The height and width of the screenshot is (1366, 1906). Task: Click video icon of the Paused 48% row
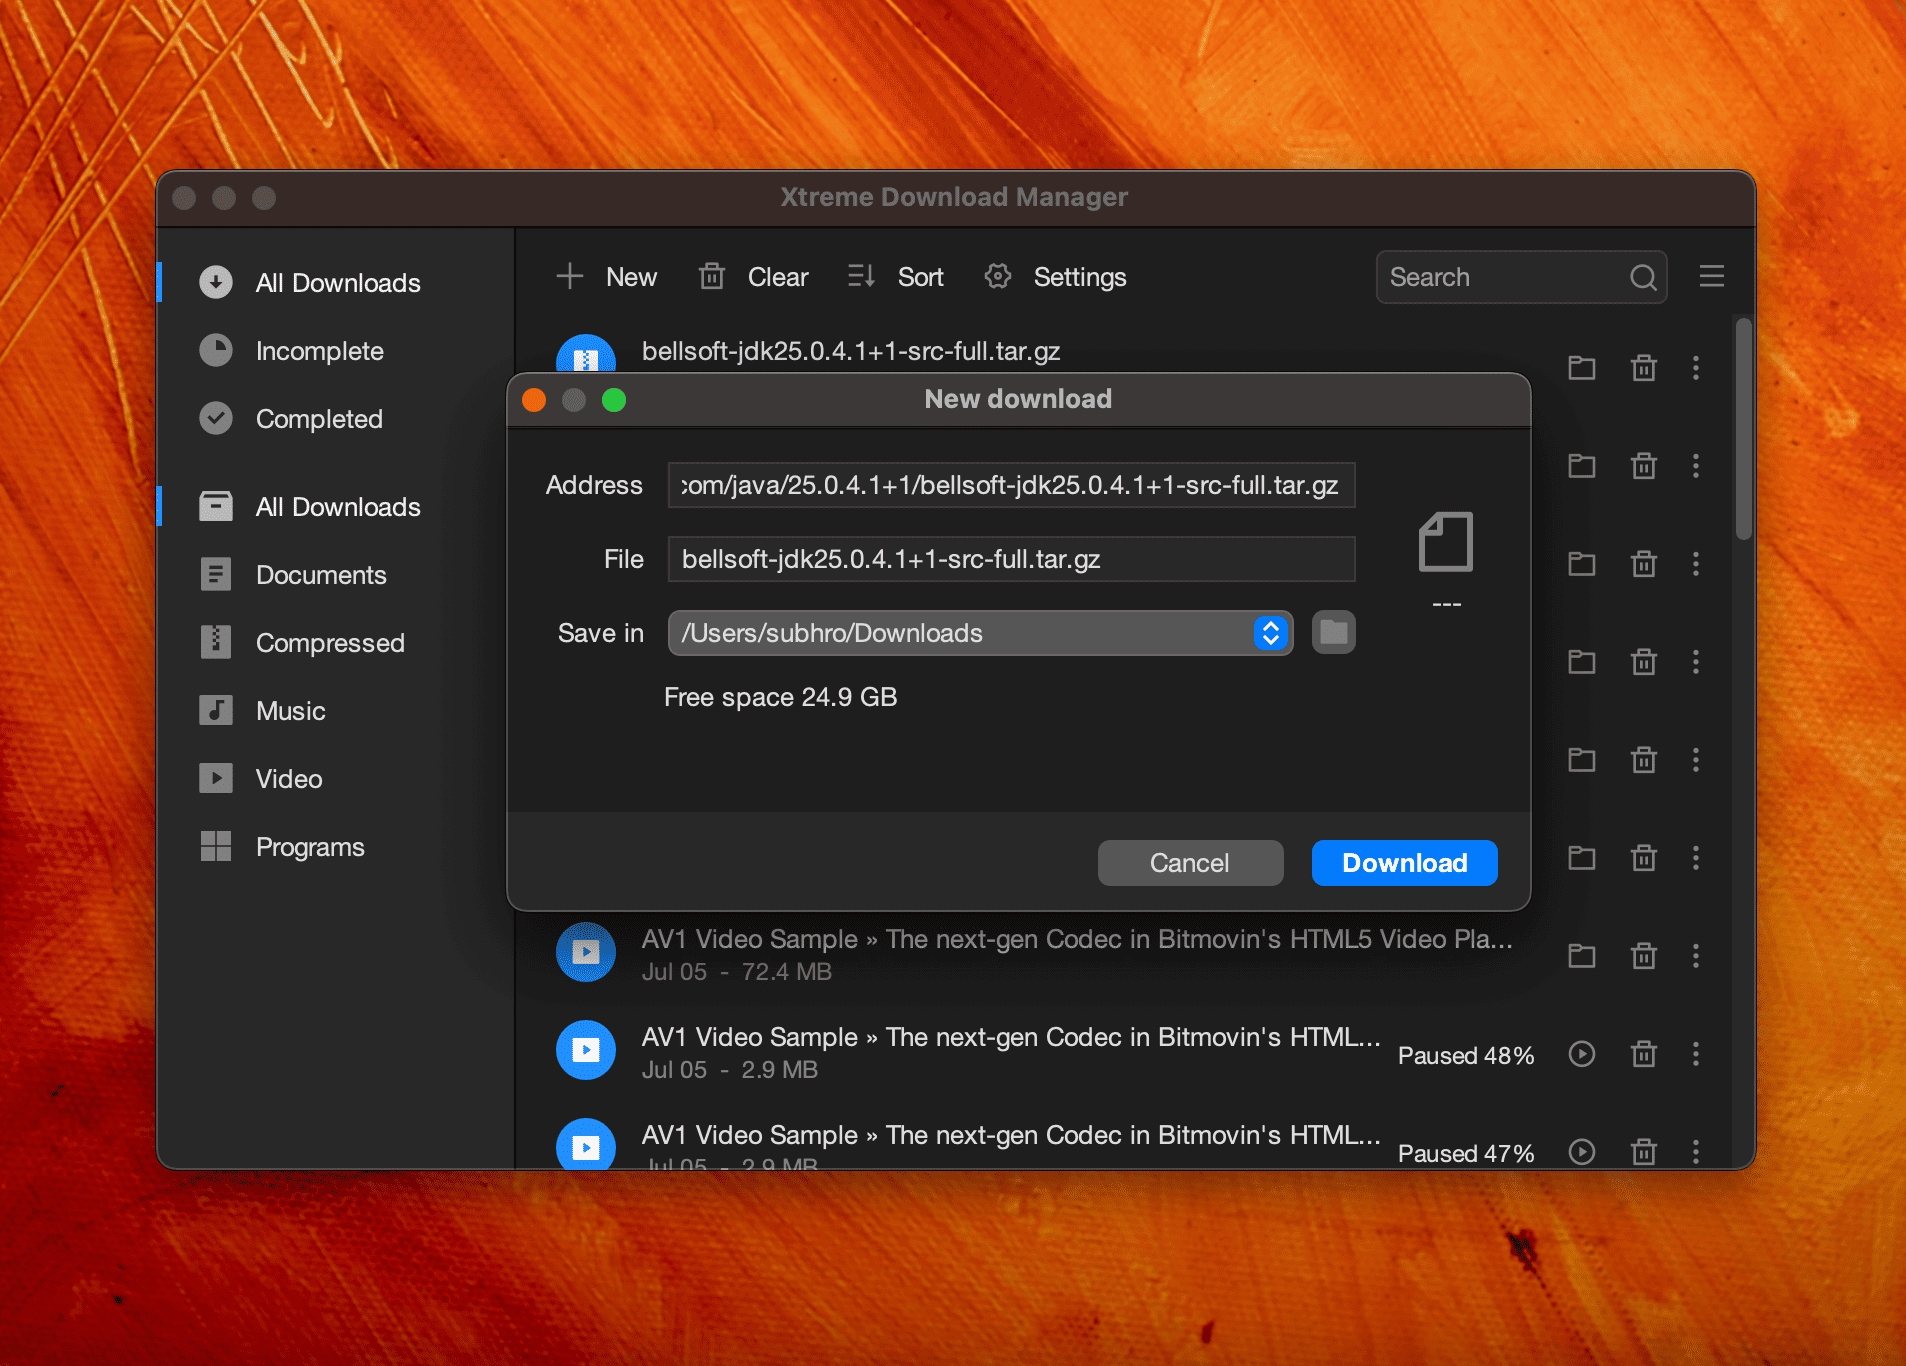tap(586, 1050)
